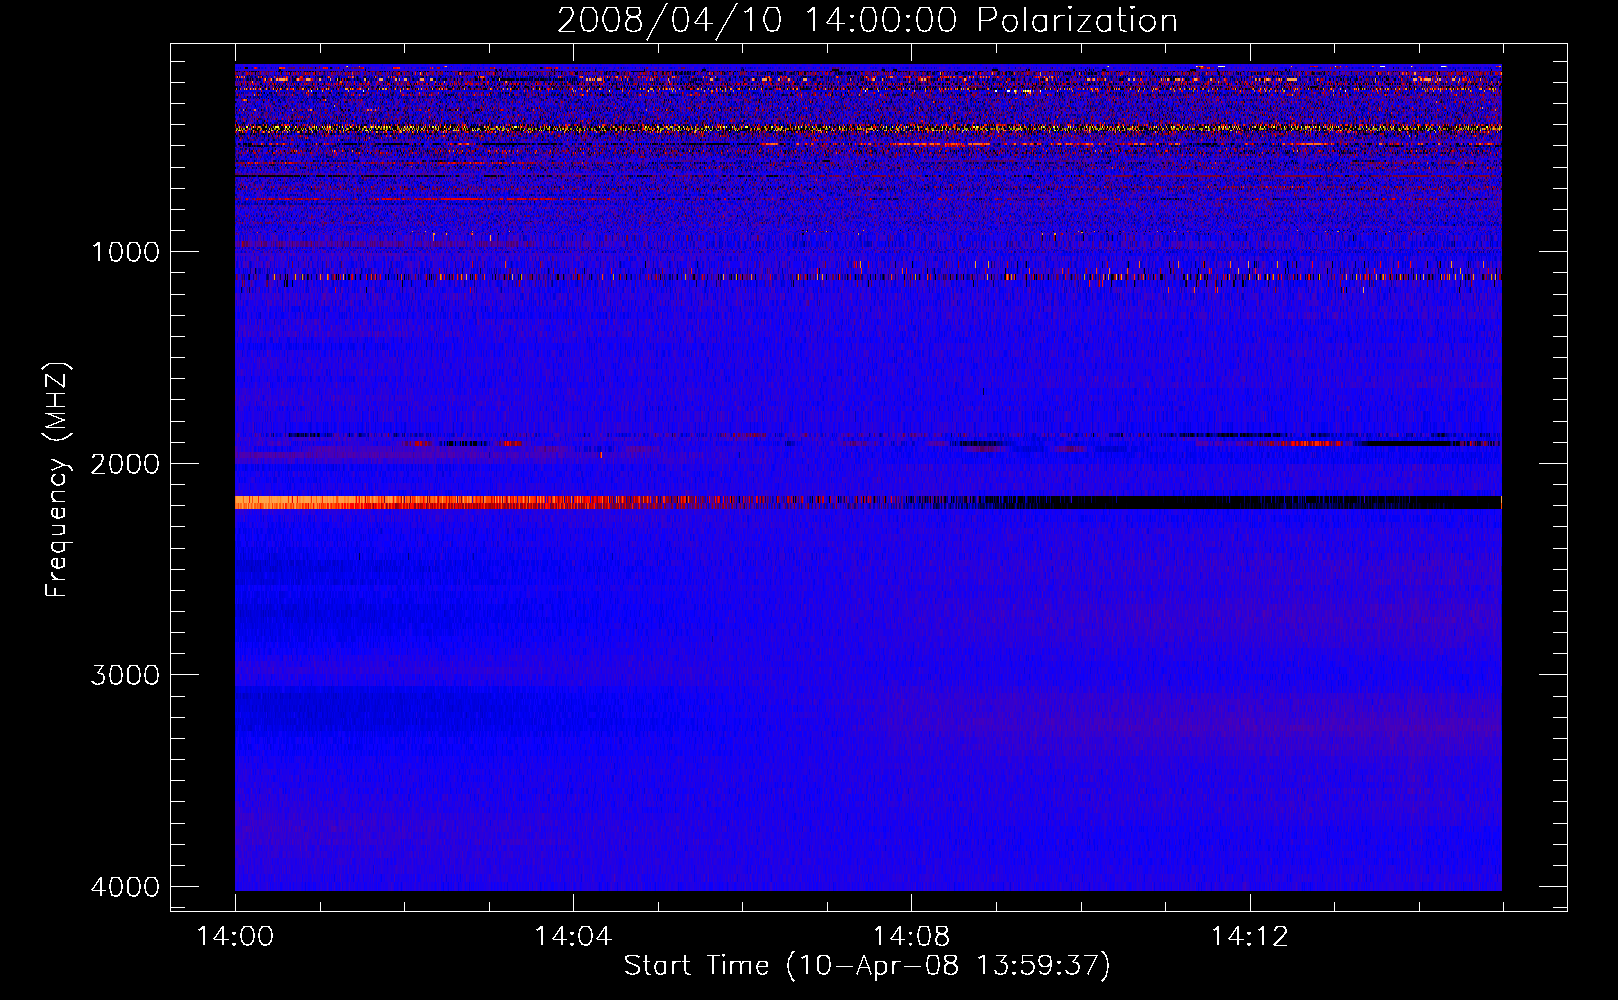The height and width of the screenshot is (1000, 1618).
Task: Click the 14:08 time tick label
Action: point(911,937)
